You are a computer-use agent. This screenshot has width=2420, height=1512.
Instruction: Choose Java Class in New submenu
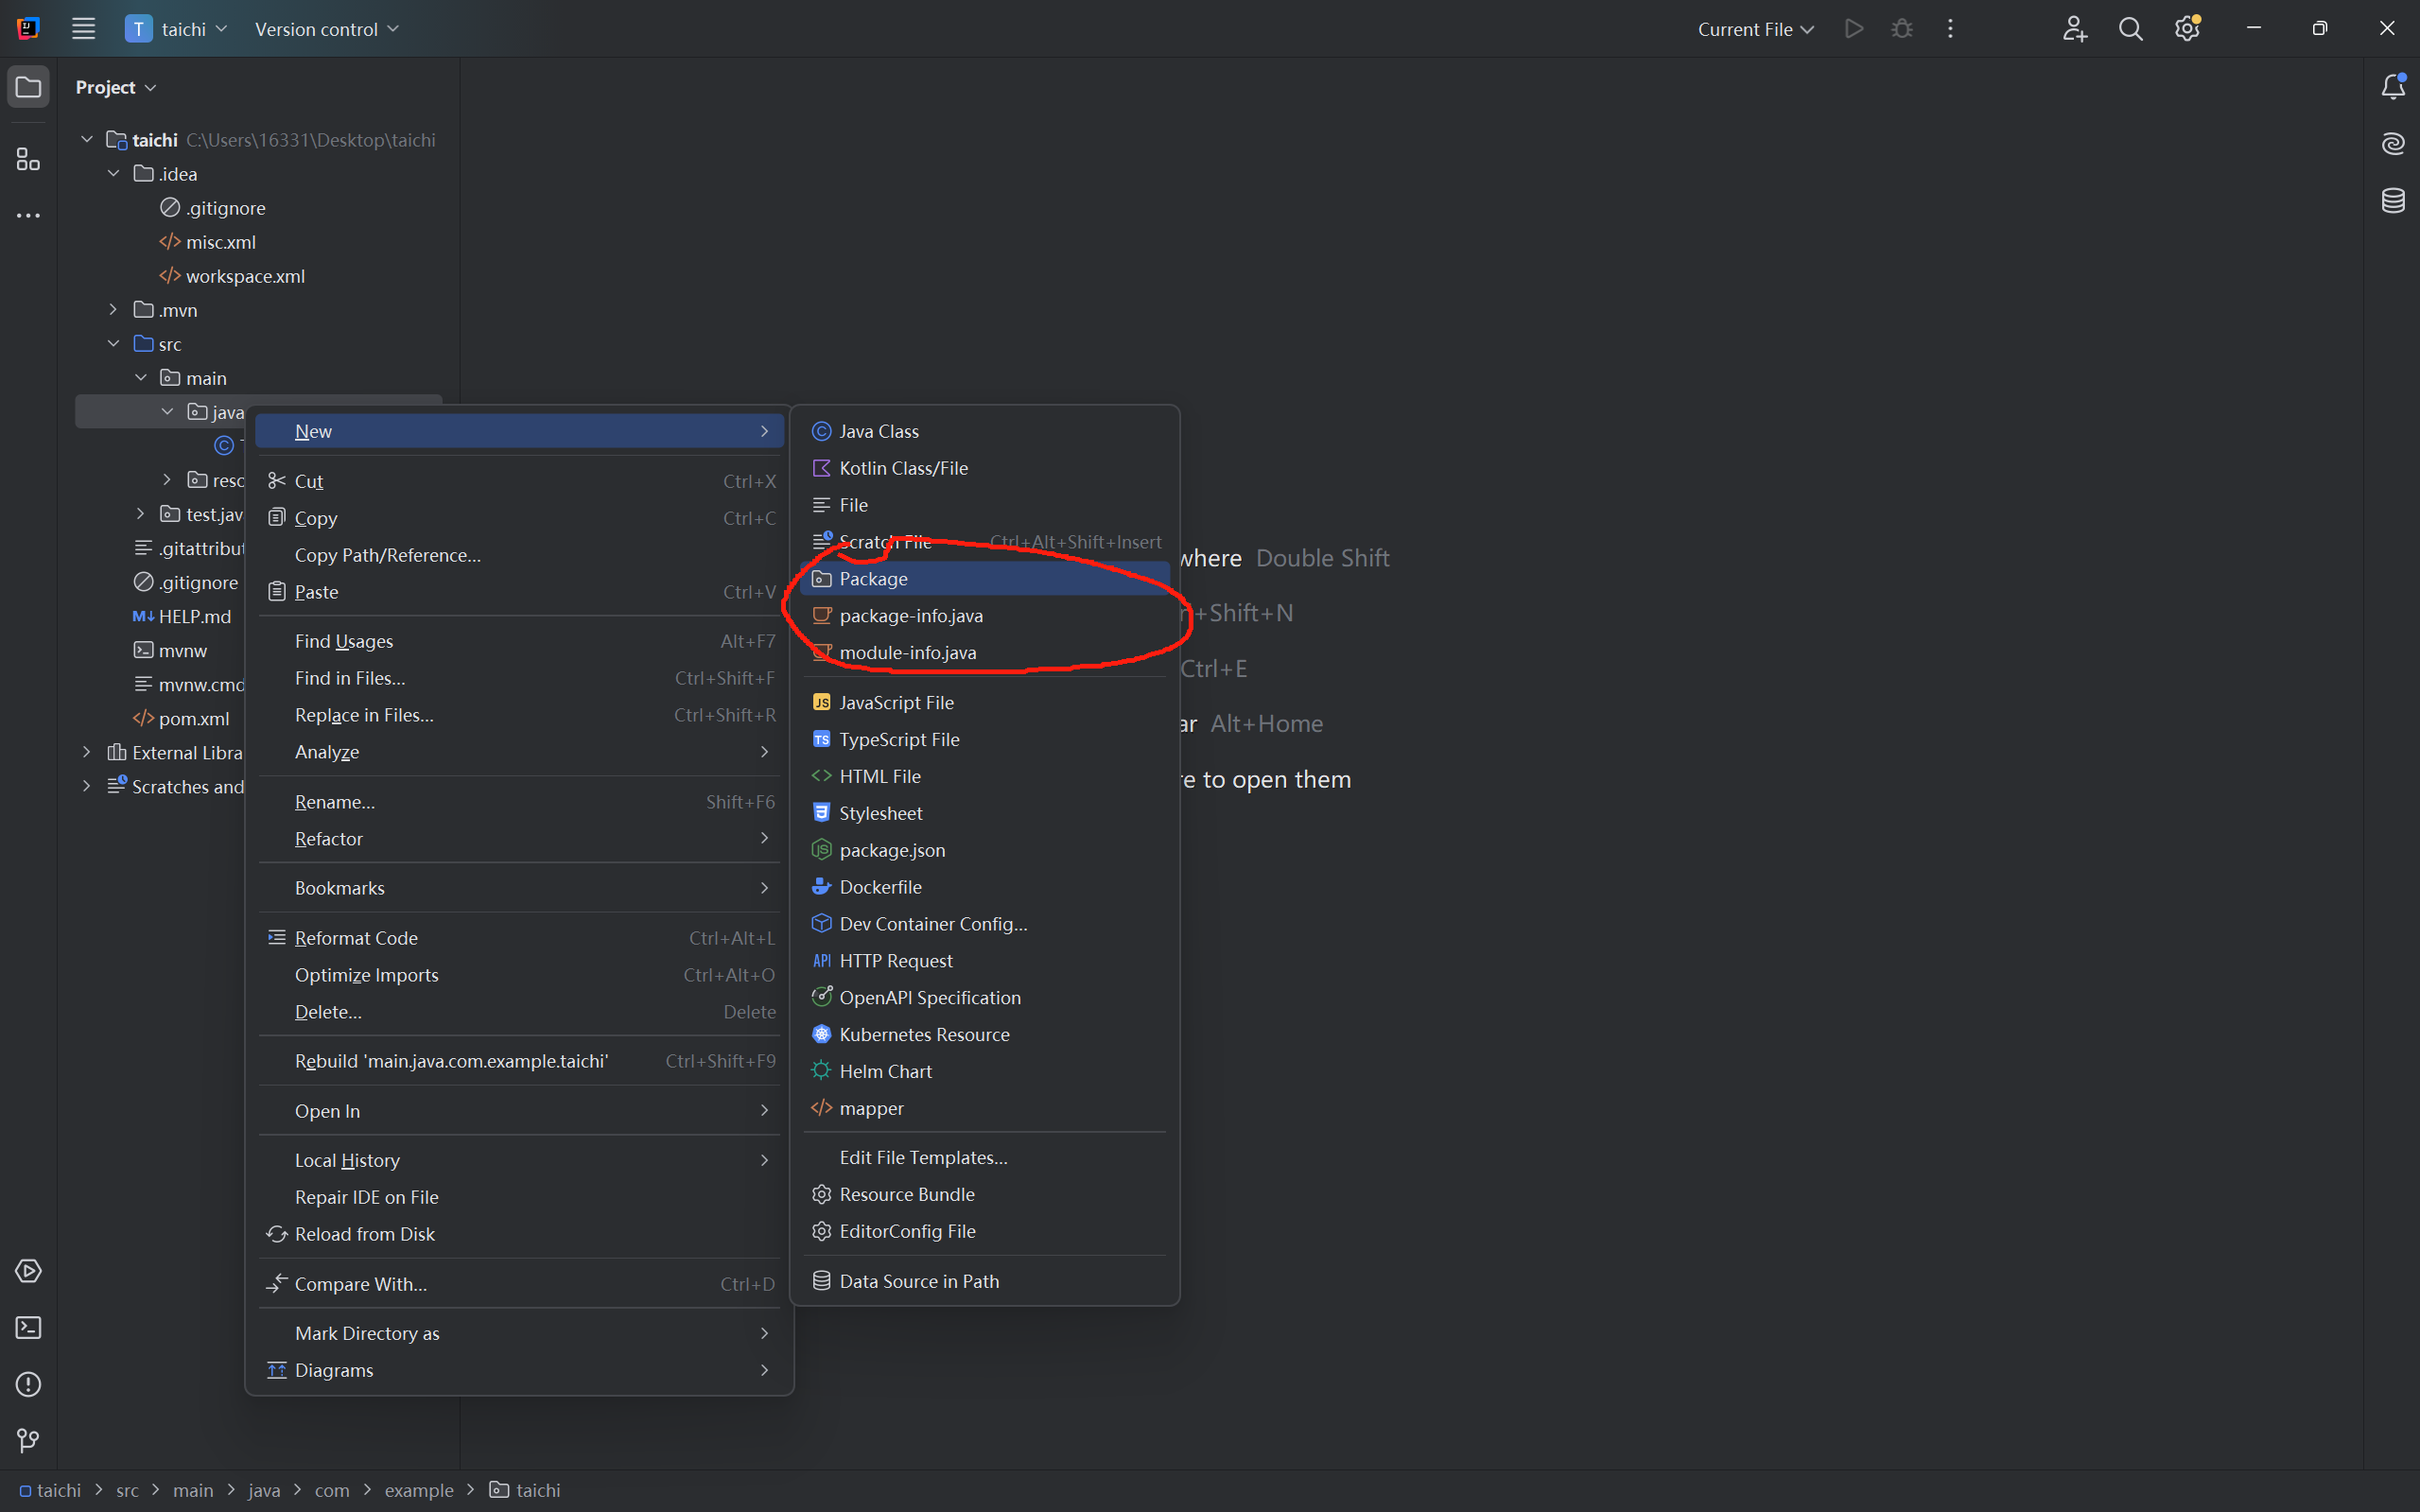(x=878, y=431)
